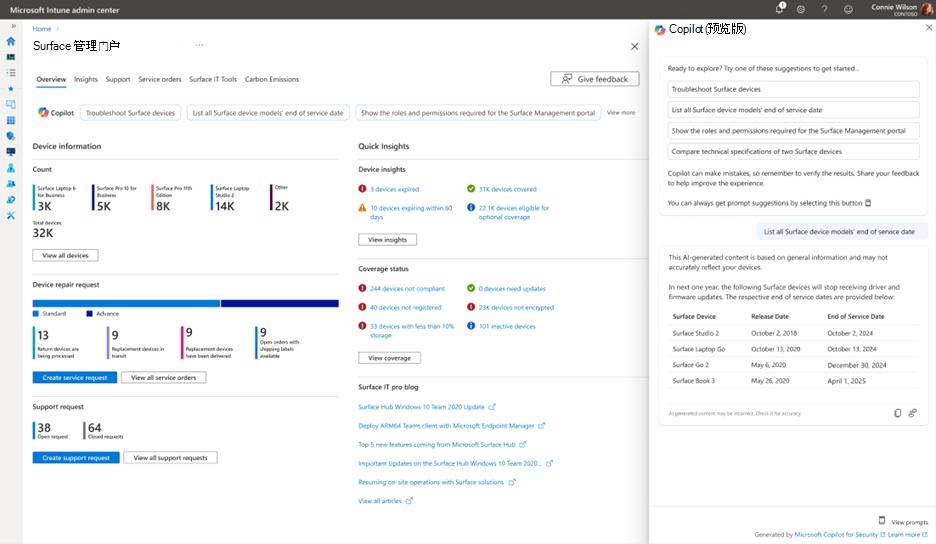Viewport: 936px width, 544px height.
Task: Select roles and permissions prompt chip
Action: point(478,113)
